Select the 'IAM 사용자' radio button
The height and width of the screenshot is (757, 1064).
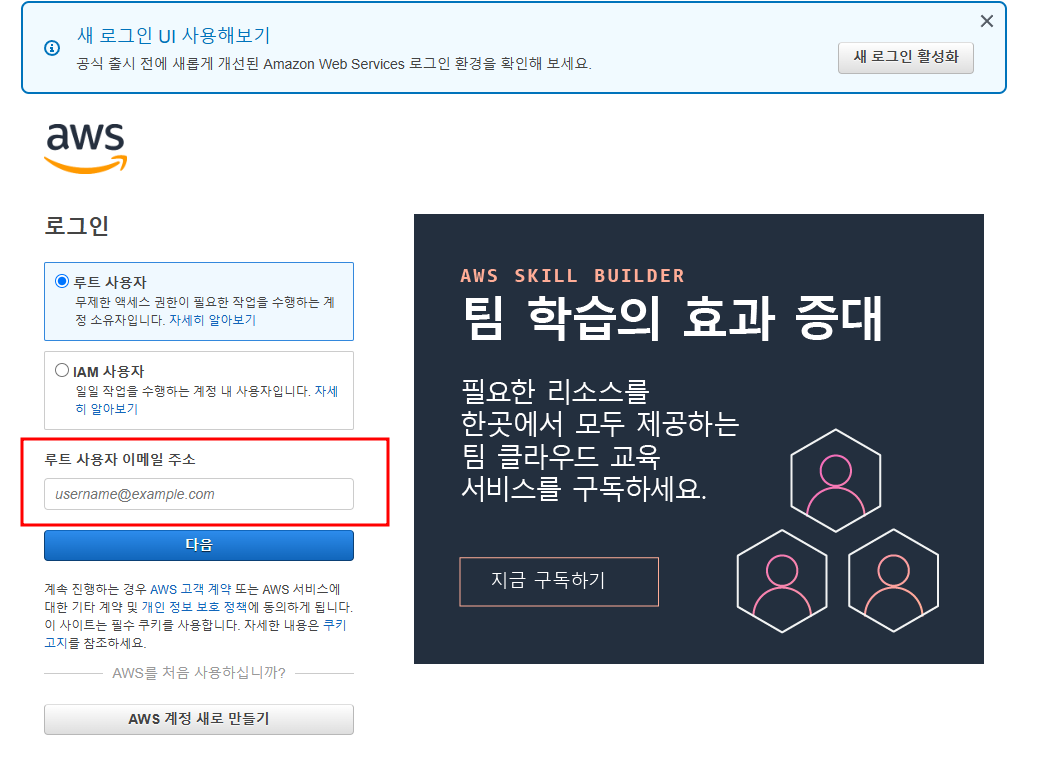coord(62,370)
